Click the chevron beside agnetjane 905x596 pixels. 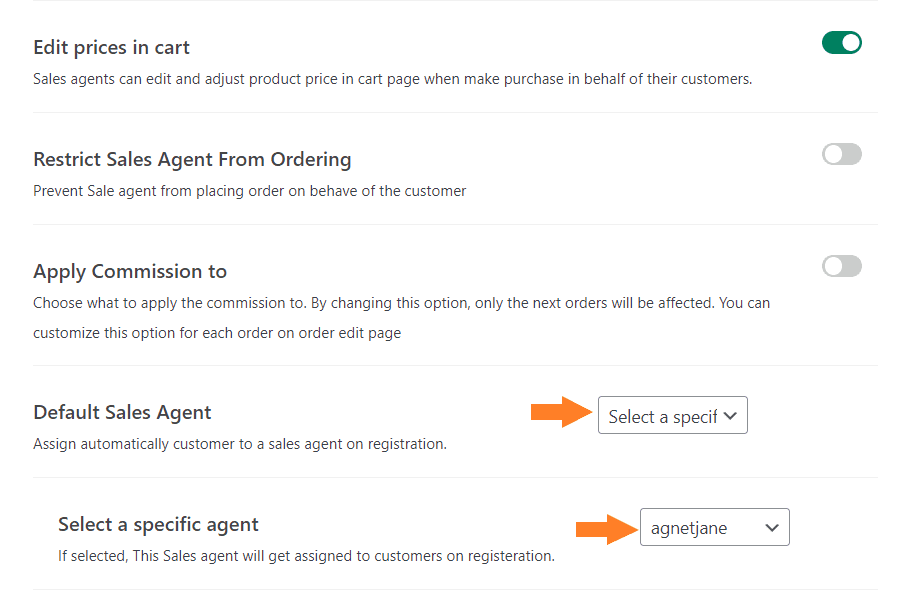pyautogui.click(x=772, y=527)
